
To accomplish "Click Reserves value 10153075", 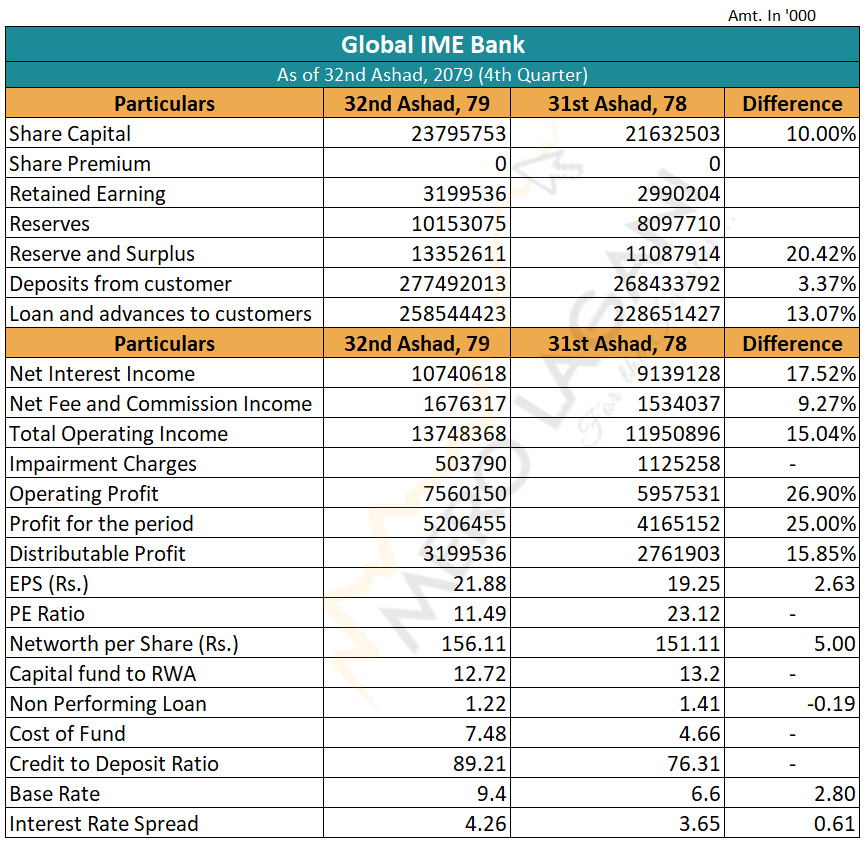I will pyautogui.click(x=458, y=224).
